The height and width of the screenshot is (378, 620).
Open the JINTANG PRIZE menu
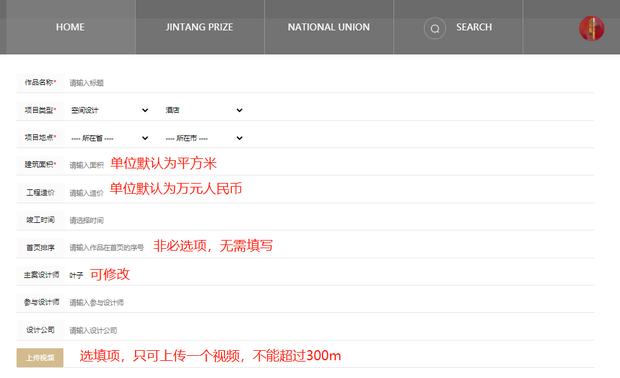[x=199, y=27]
